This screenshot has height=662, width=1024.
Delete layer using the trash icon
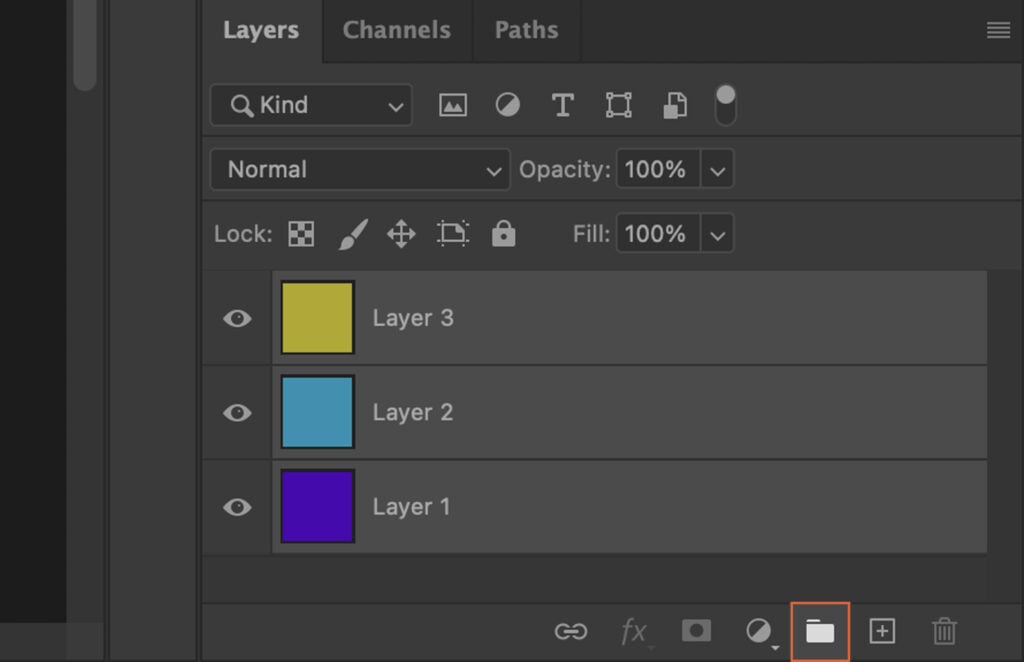(x=944, y=631)
